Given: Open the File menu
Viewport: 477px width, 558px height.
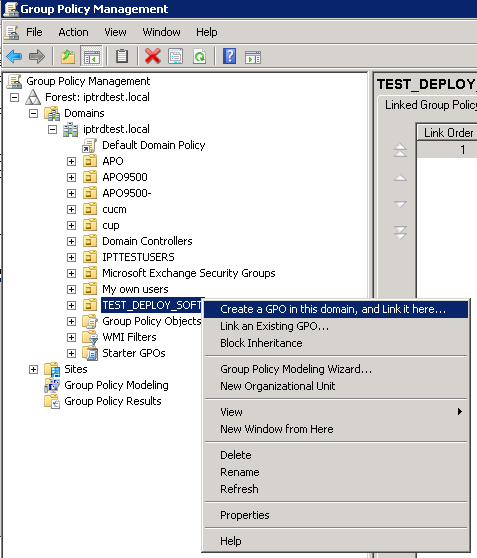Looking at the screenshot, I should click(34, 32).
